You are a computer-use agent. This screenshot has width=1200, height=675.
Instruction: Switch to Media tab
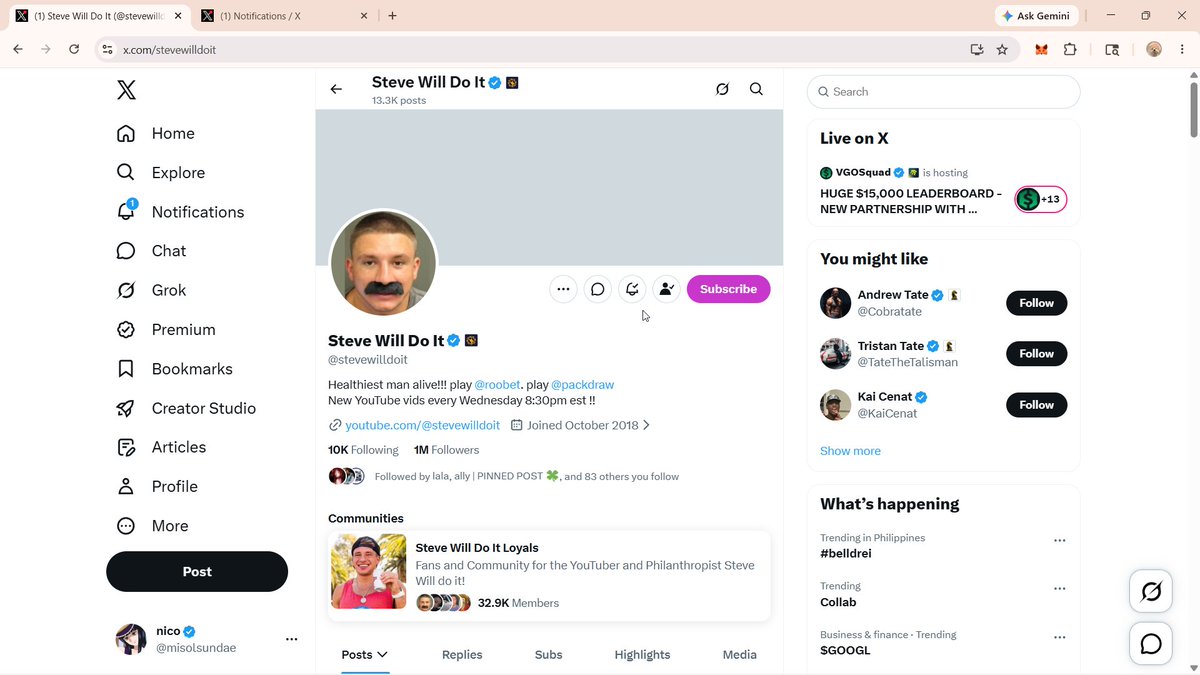pyautogui.click(x=740, y=655)
